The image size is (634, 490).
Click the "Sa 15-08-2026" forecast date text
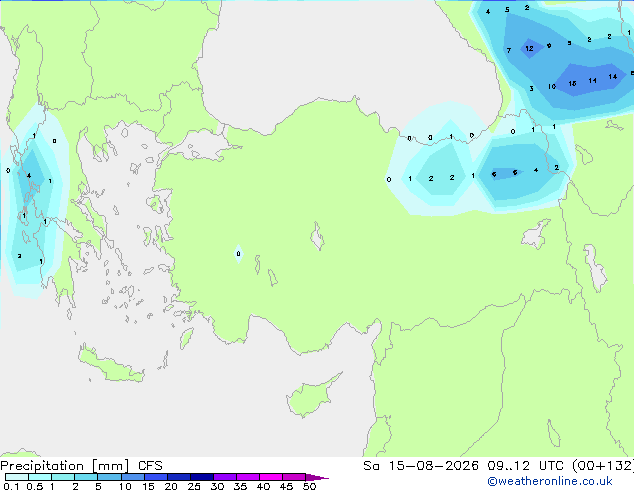(x=421, y=466)
